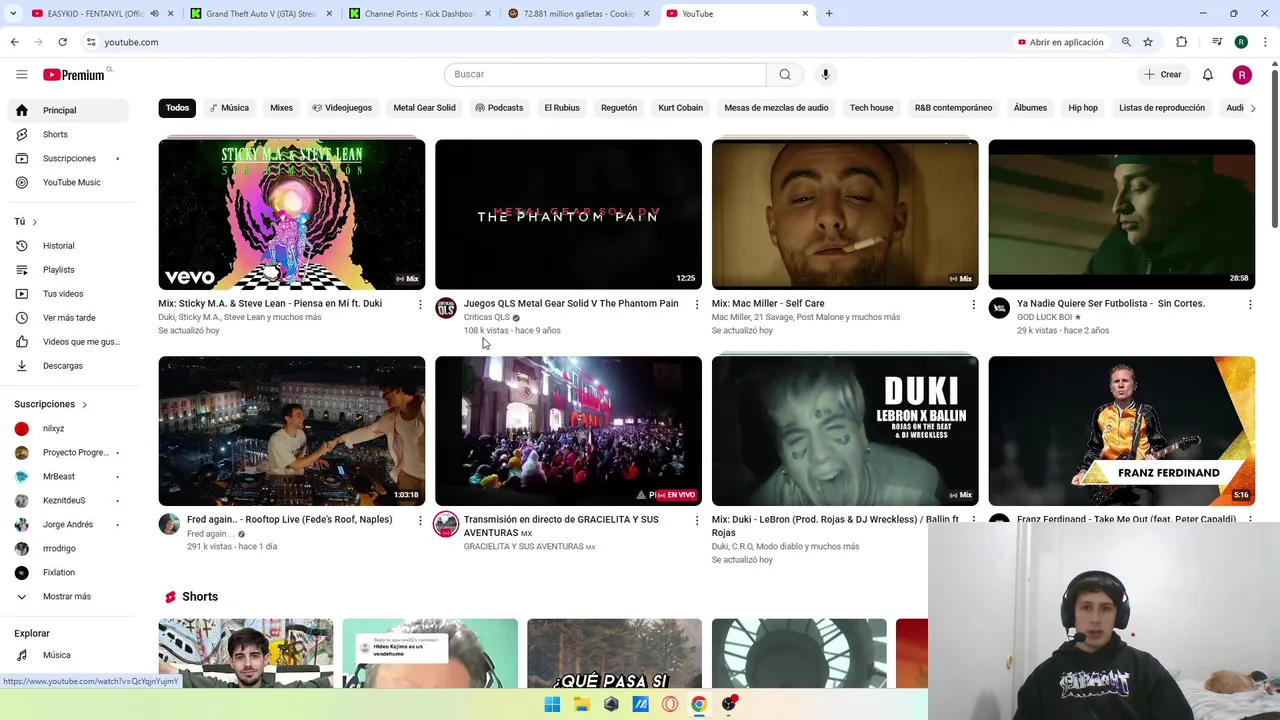Click the Fred again.. channel avatar
This screenshot has width=1280, height=720.
click(x=169, y=524)
